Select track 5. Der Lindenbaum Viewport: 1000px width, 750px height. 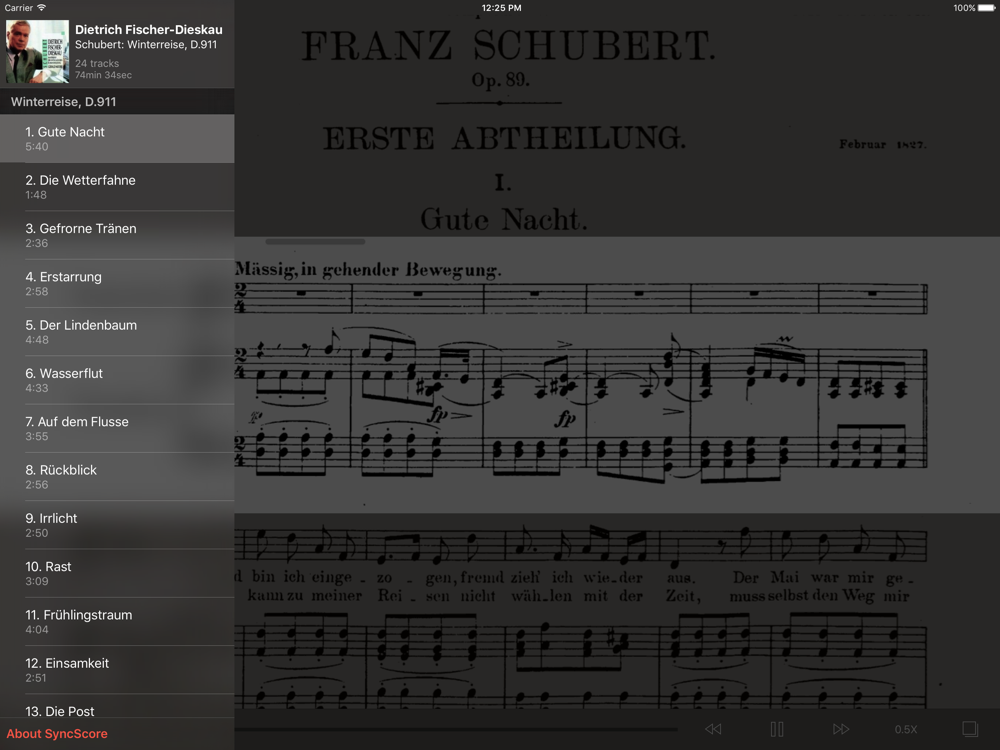click(117, 332)
